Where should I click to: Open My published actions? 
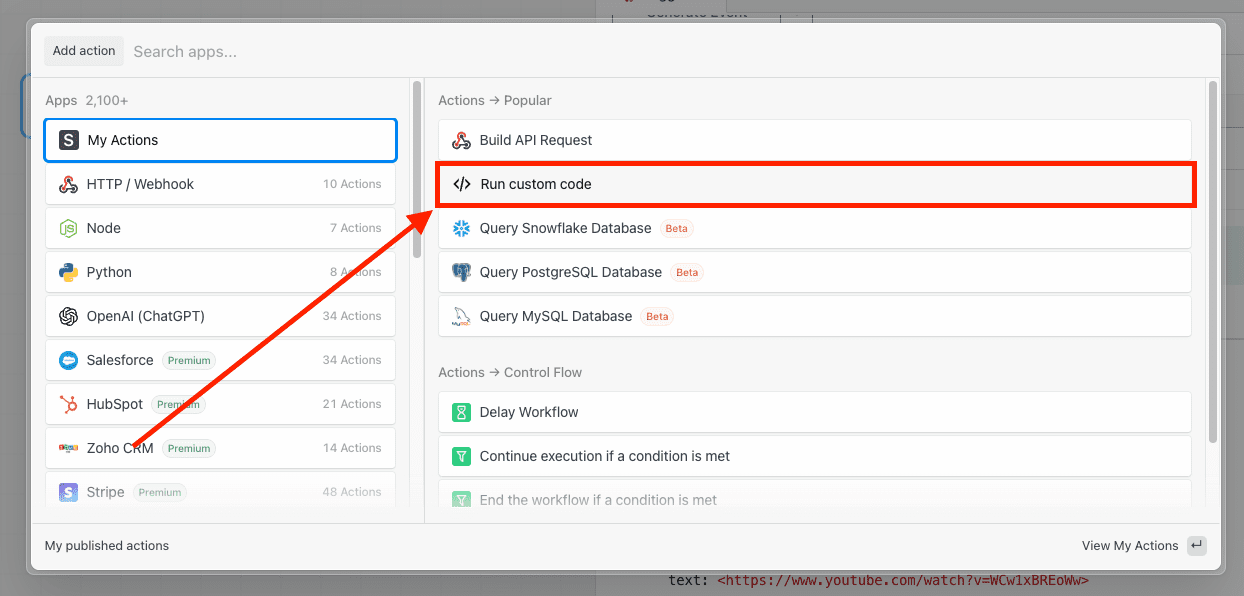106,545
